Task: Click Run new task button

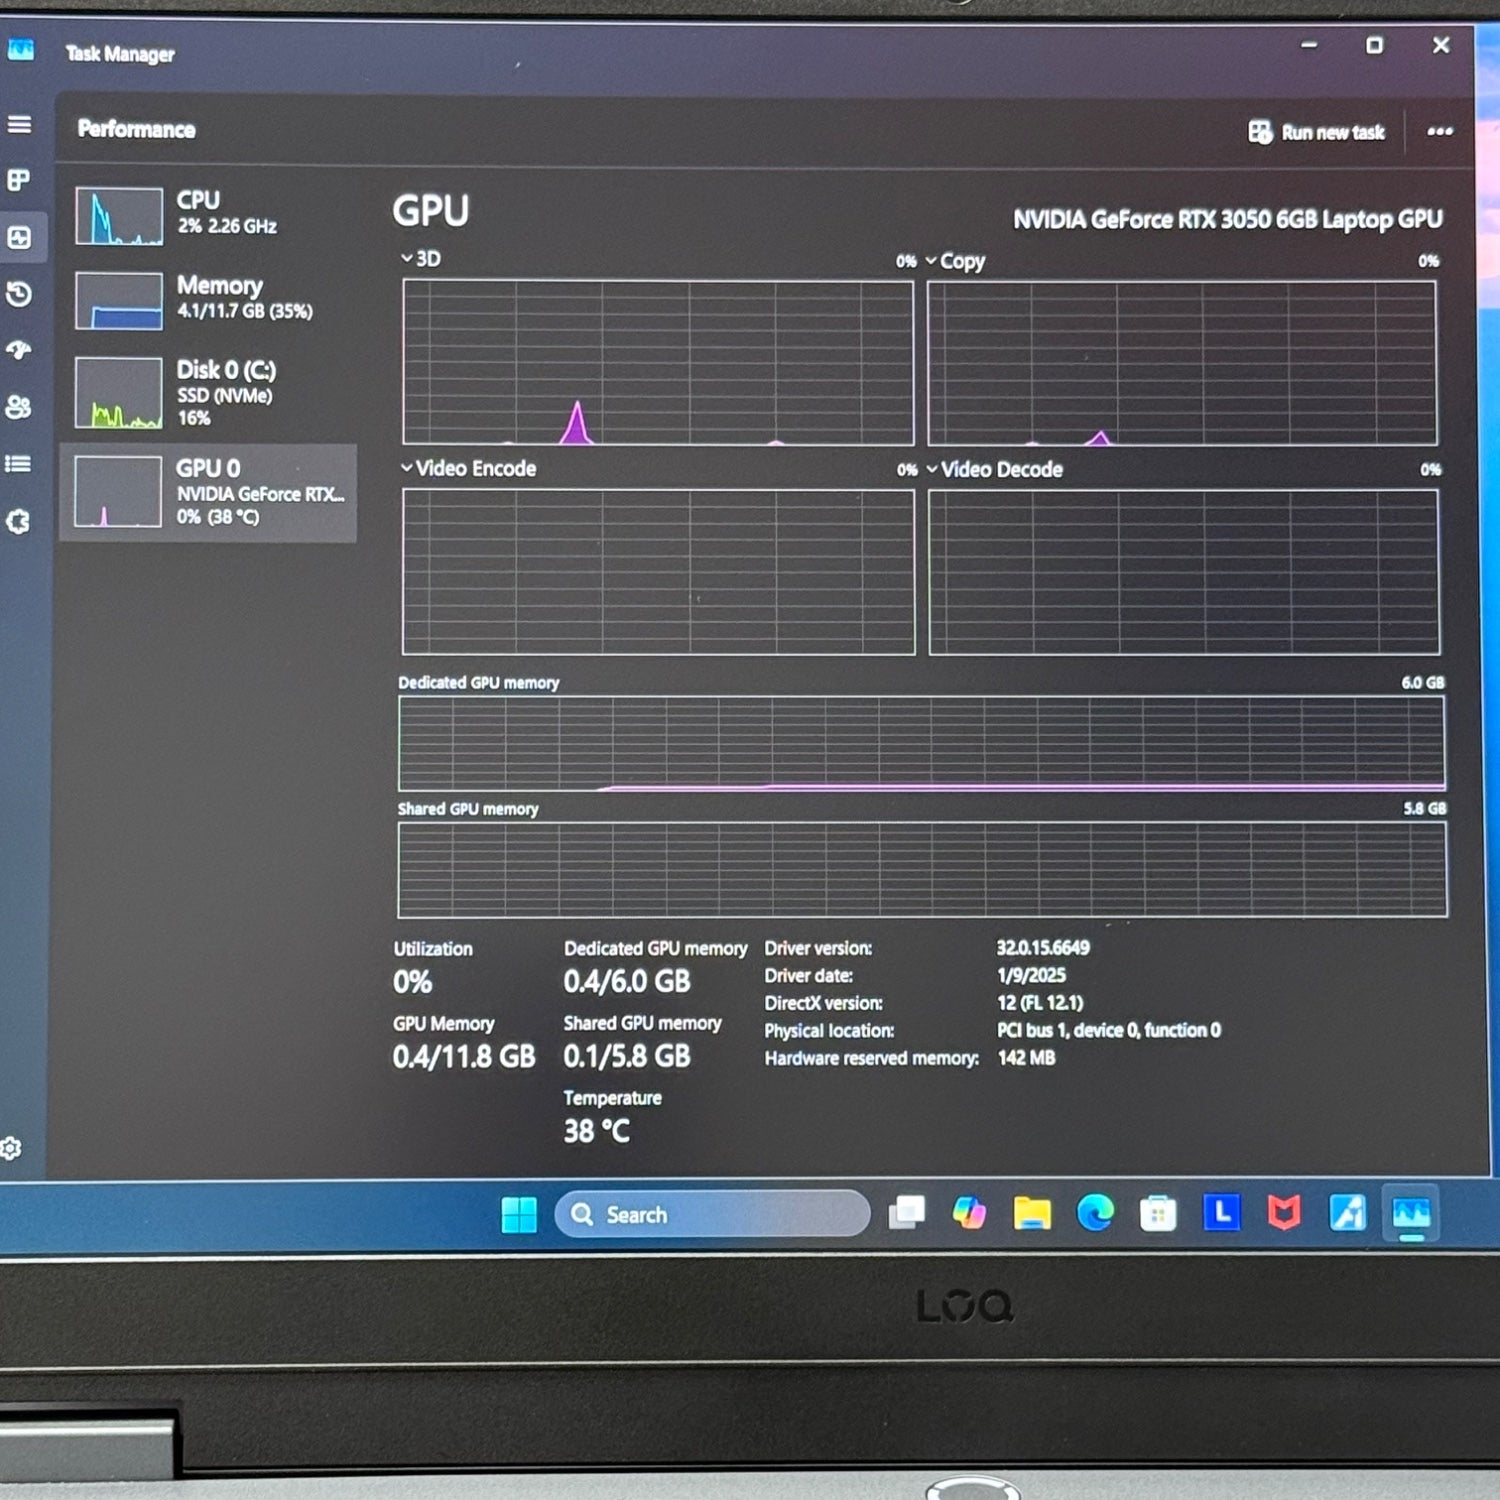Action: (x=1317, y=132)
